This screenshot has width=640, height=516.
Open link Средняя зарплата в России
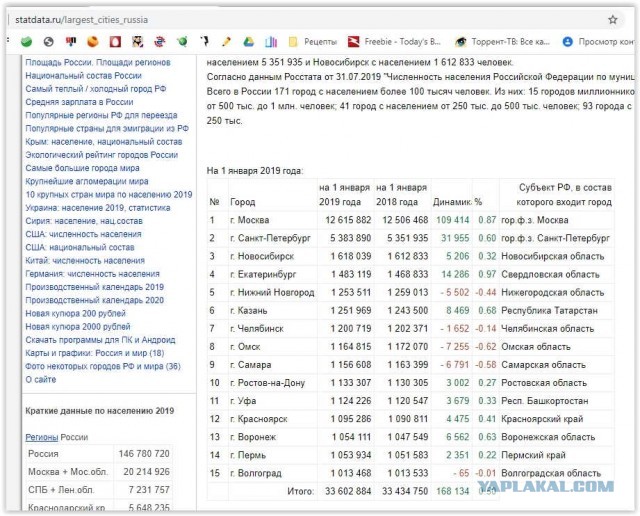click(79, 102)
